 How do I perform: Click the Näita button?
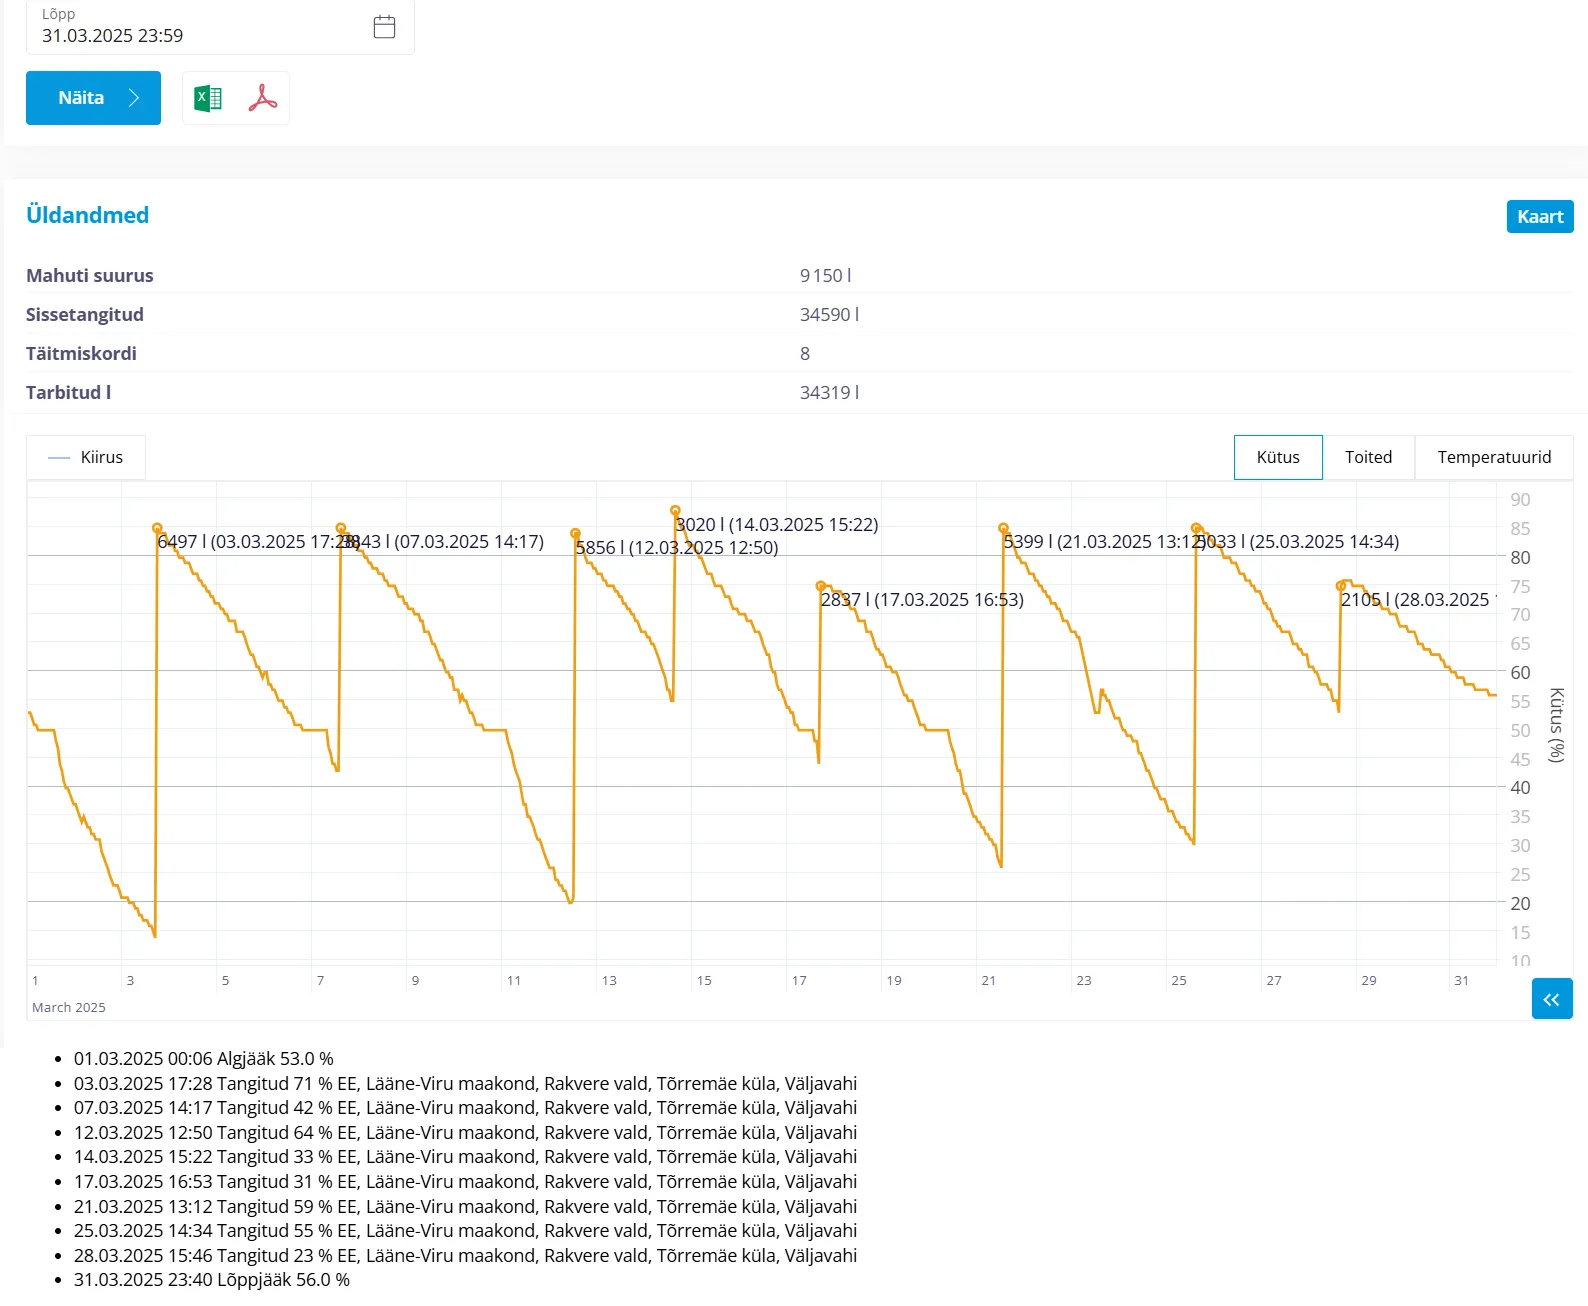[x=93, y=98]
